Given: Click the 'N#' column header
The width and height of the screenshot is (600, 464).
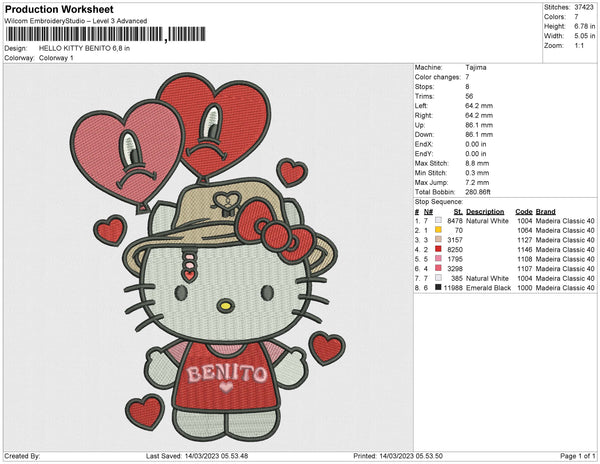Looking at the screenshot, I should [x=428, y=212].
